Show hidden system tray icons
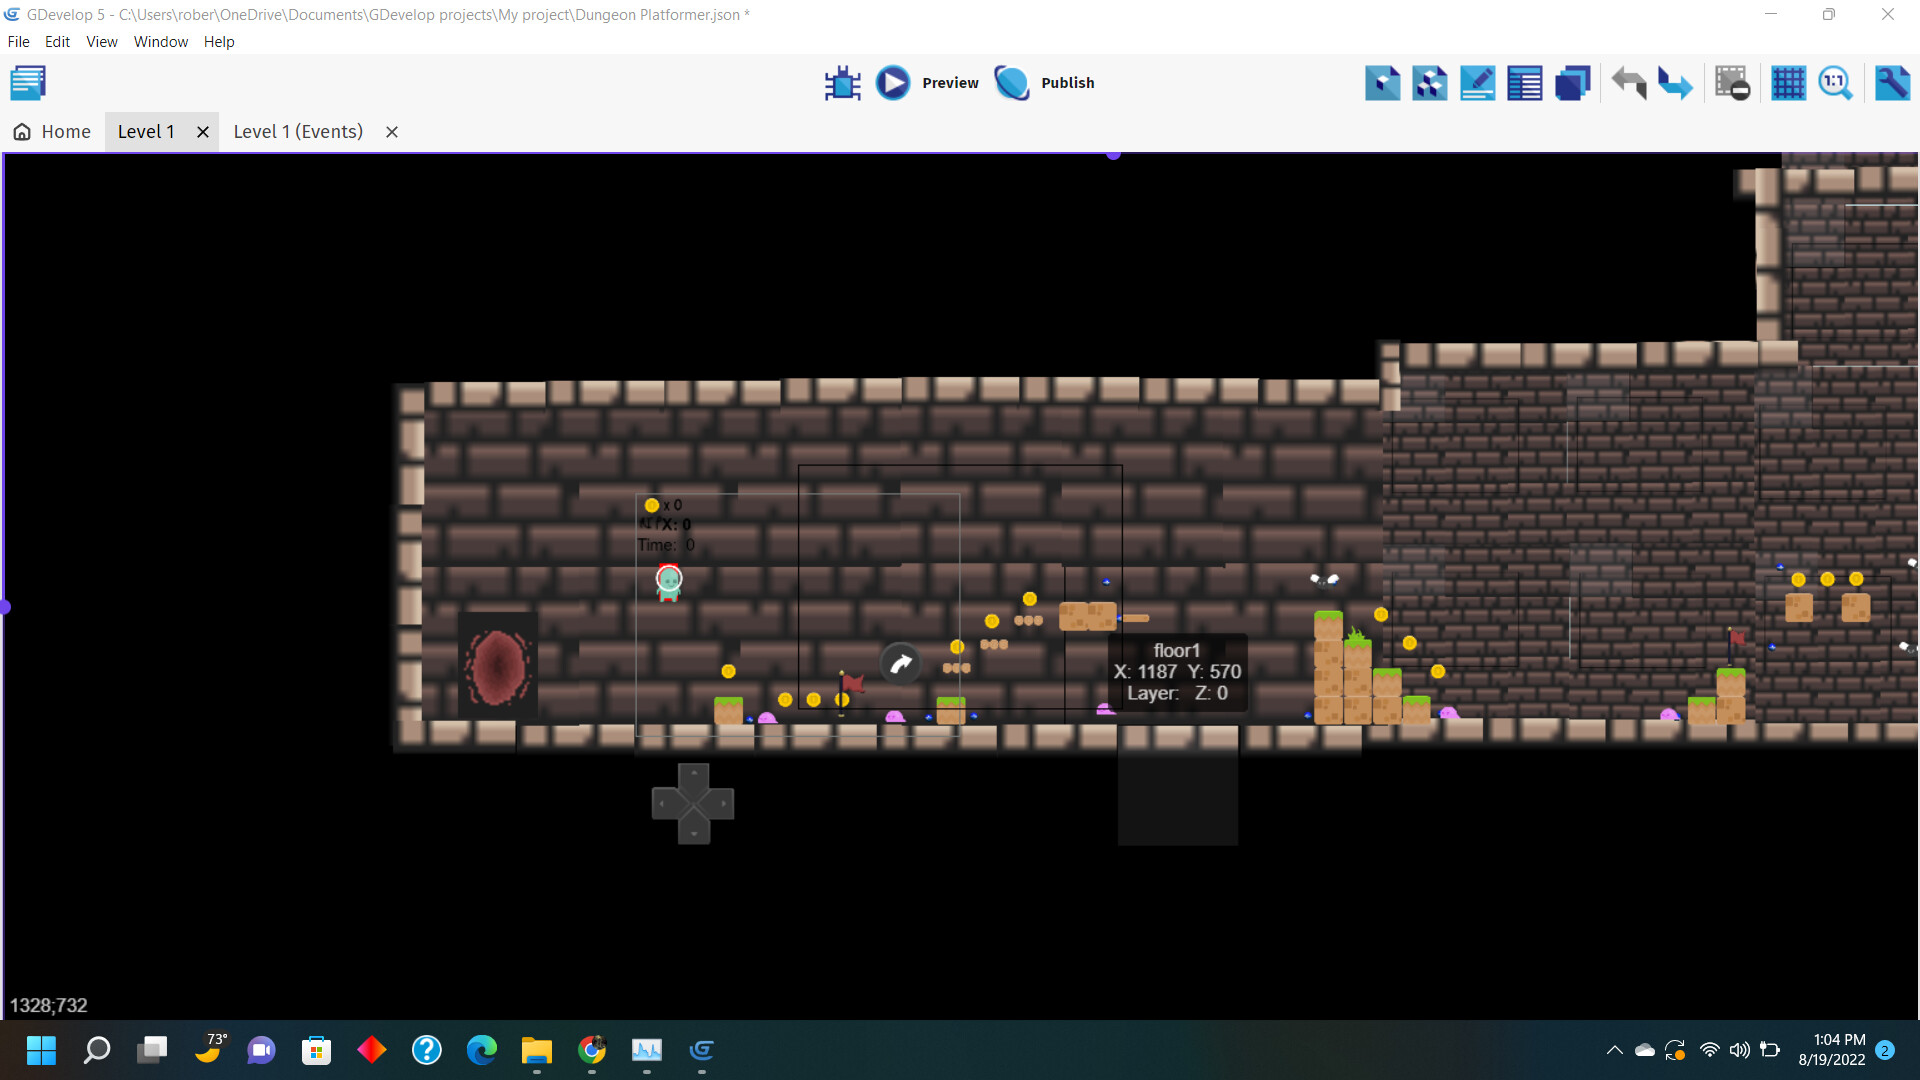This screenshot has width=1920, height=1080. point(1615,1050)
